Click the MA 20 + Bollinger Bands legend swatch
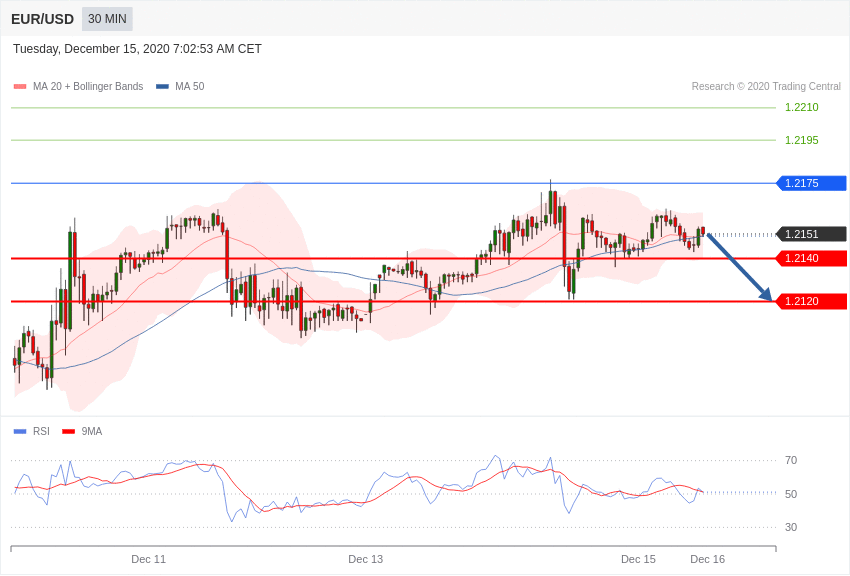850x576 pixels. [x=20, y=87]
